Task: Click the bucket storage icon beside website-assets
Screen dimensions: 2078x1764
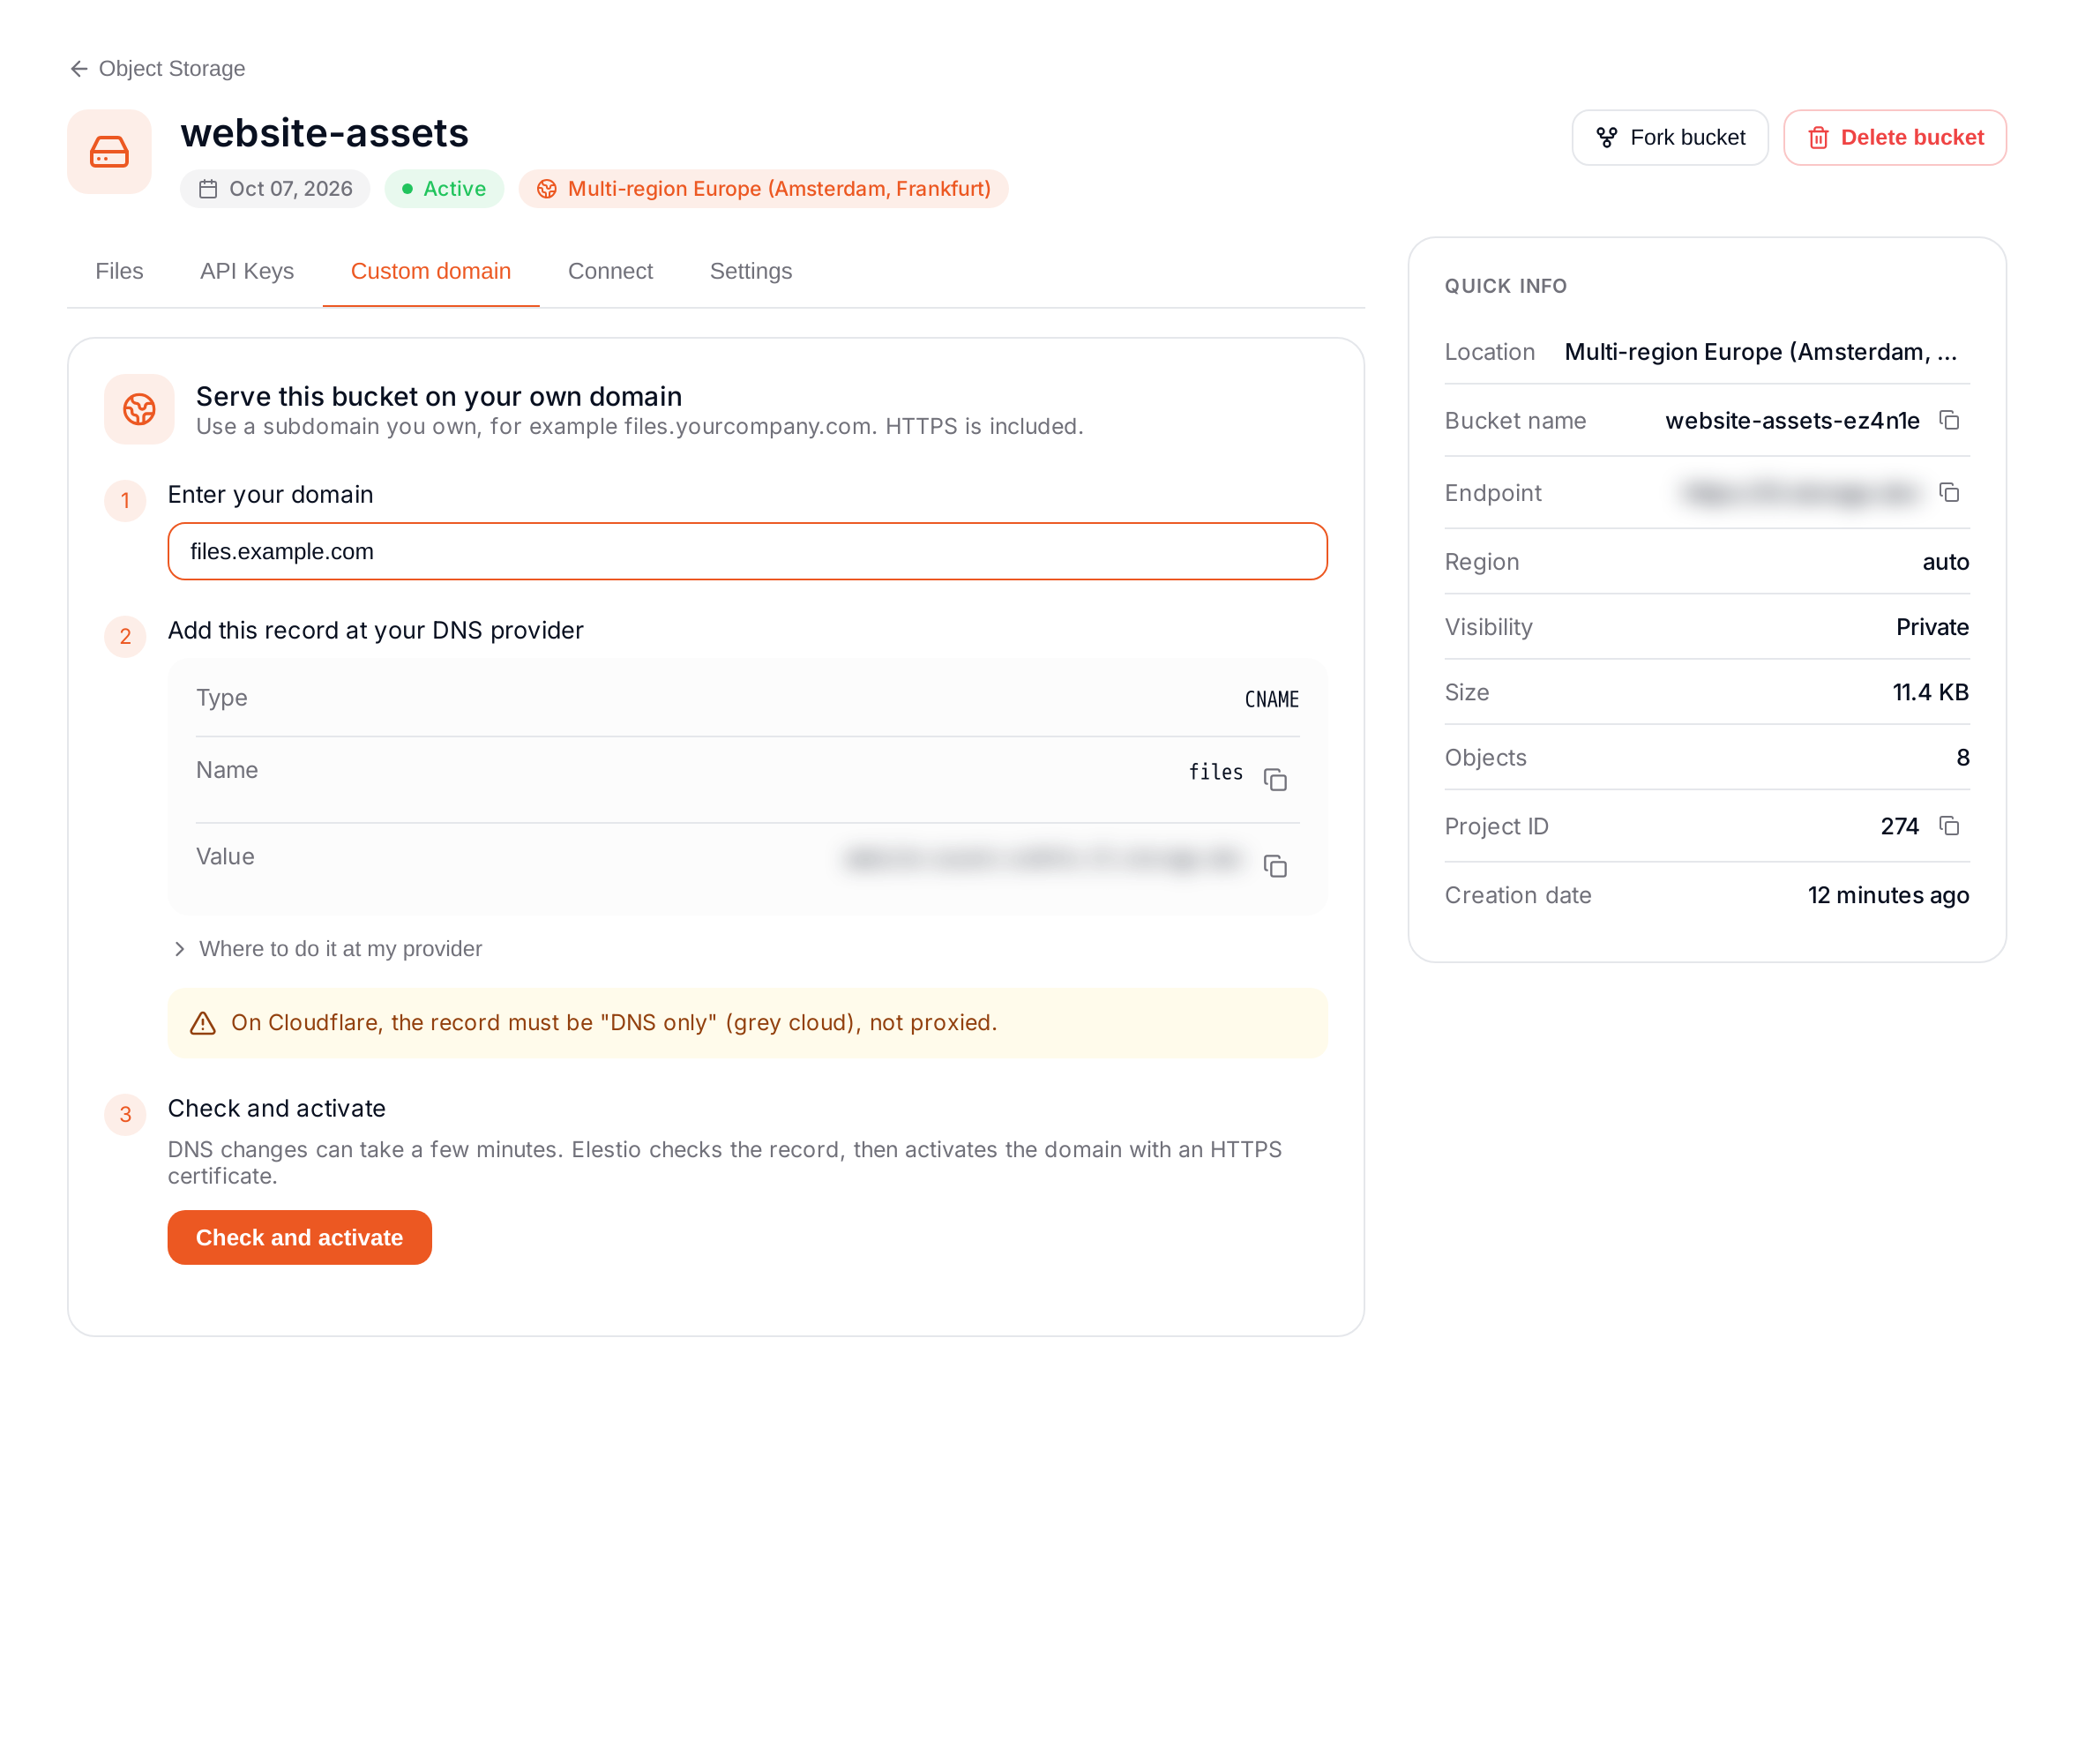Action: point(109,152)
